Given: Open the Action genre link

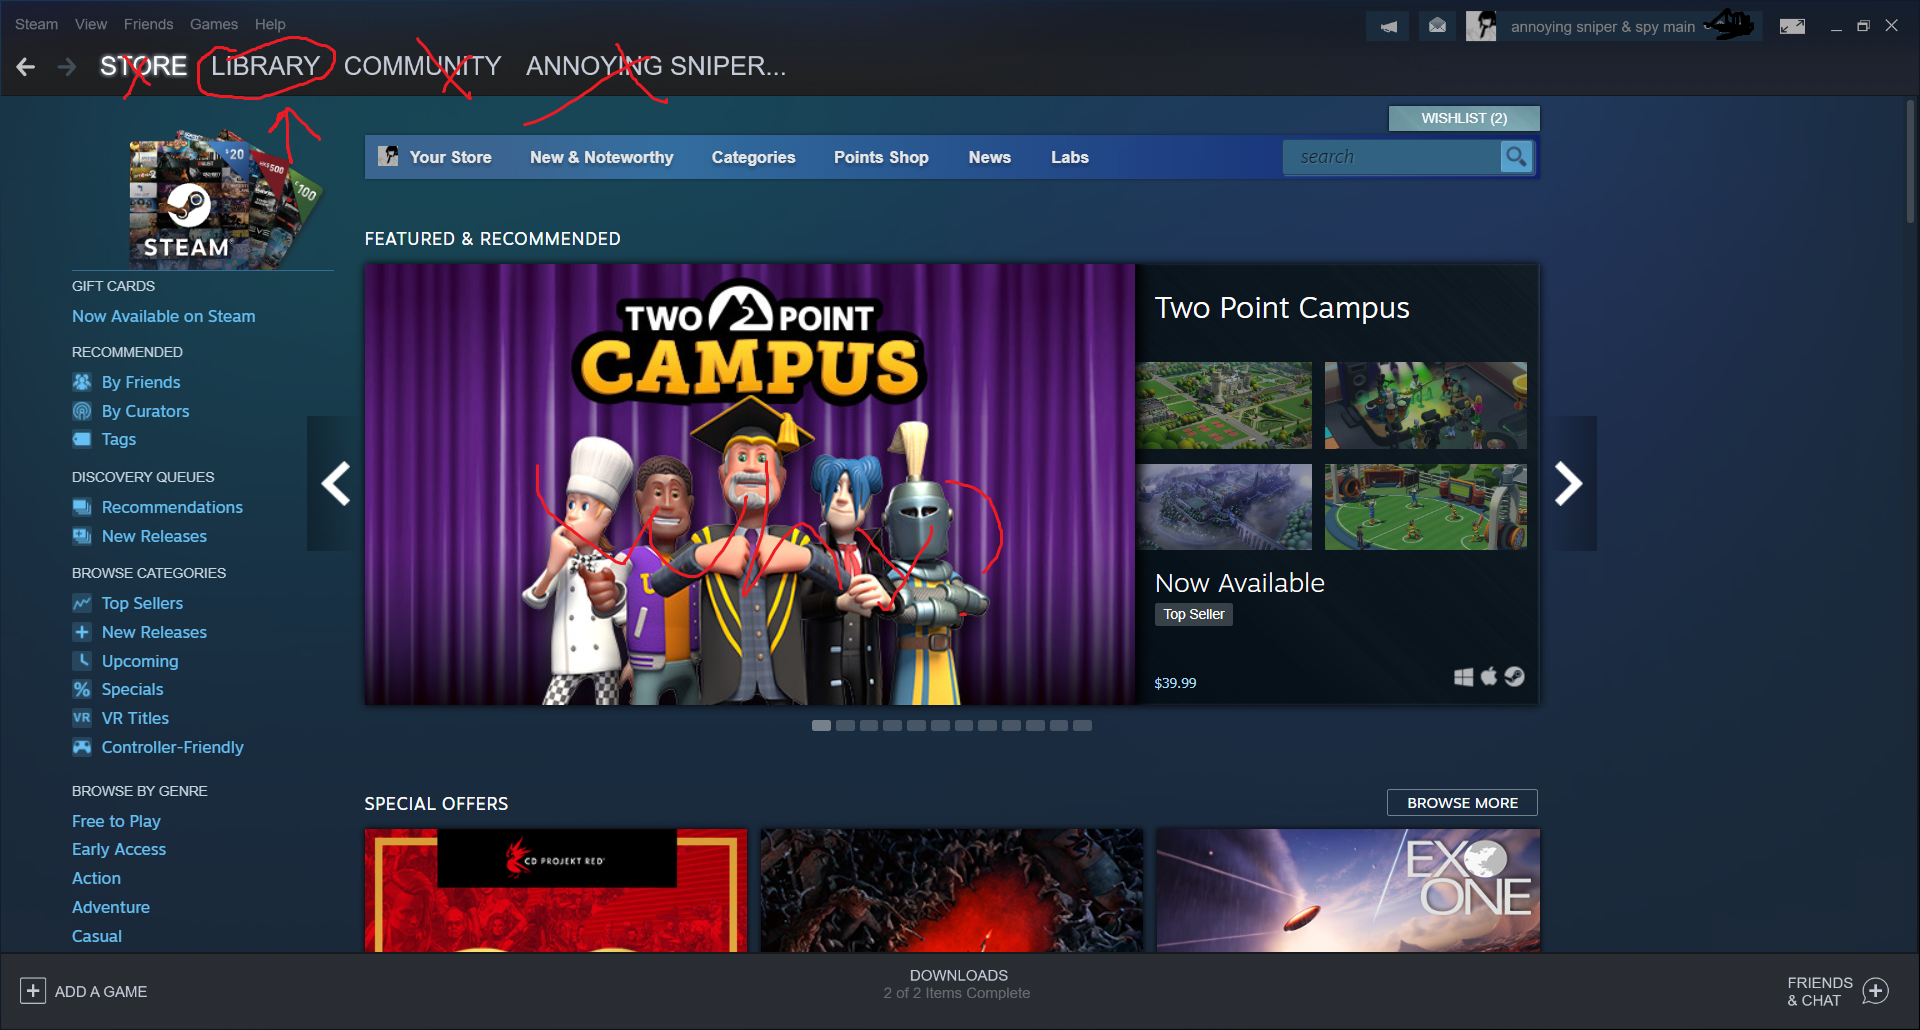Looking at the screenshot, I should (96, 878).
